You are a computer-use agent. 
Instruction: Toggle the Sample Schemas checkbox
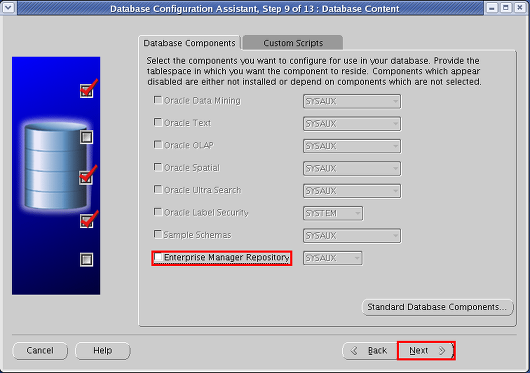pos(158,234)
